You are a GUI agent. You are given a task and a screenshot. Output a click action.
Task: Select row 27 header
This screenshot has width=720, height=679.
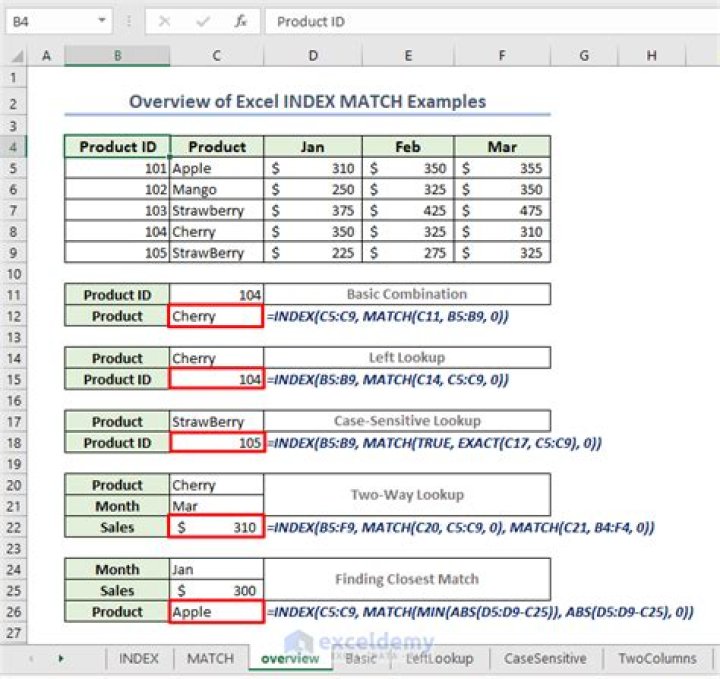13,633
